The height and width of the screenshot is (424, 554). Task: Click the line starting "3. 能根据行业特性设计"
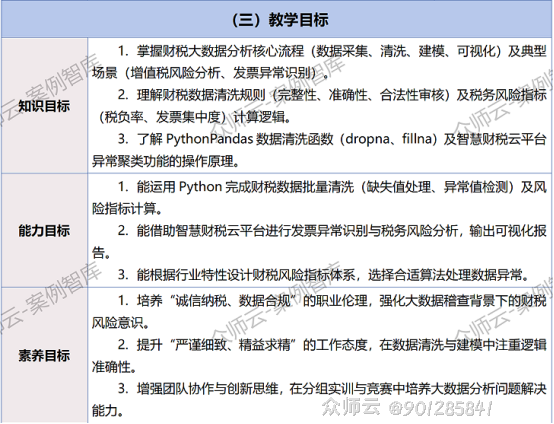click(323, 275)
